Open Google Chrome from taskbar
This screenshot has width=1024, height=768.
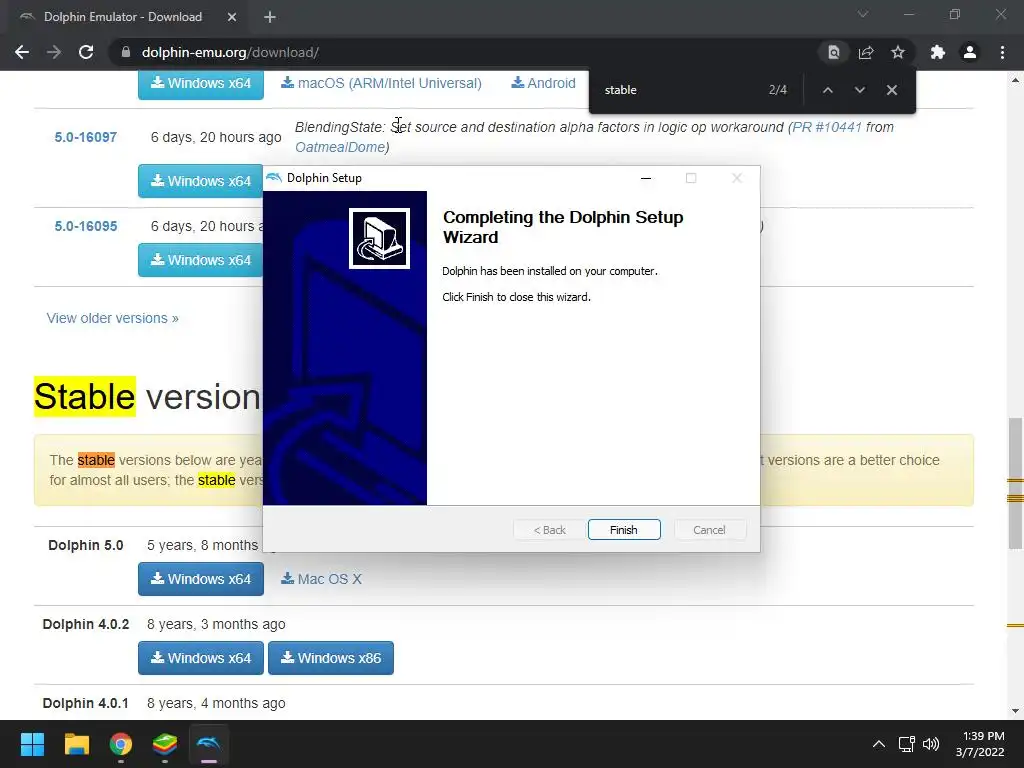click(121, 744)
